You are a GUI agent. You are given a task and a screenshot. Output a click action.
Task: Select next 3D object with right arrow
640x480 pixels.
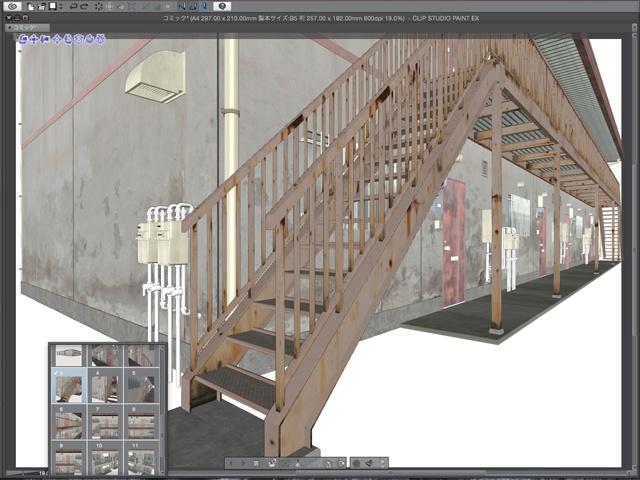pos(243,463)
